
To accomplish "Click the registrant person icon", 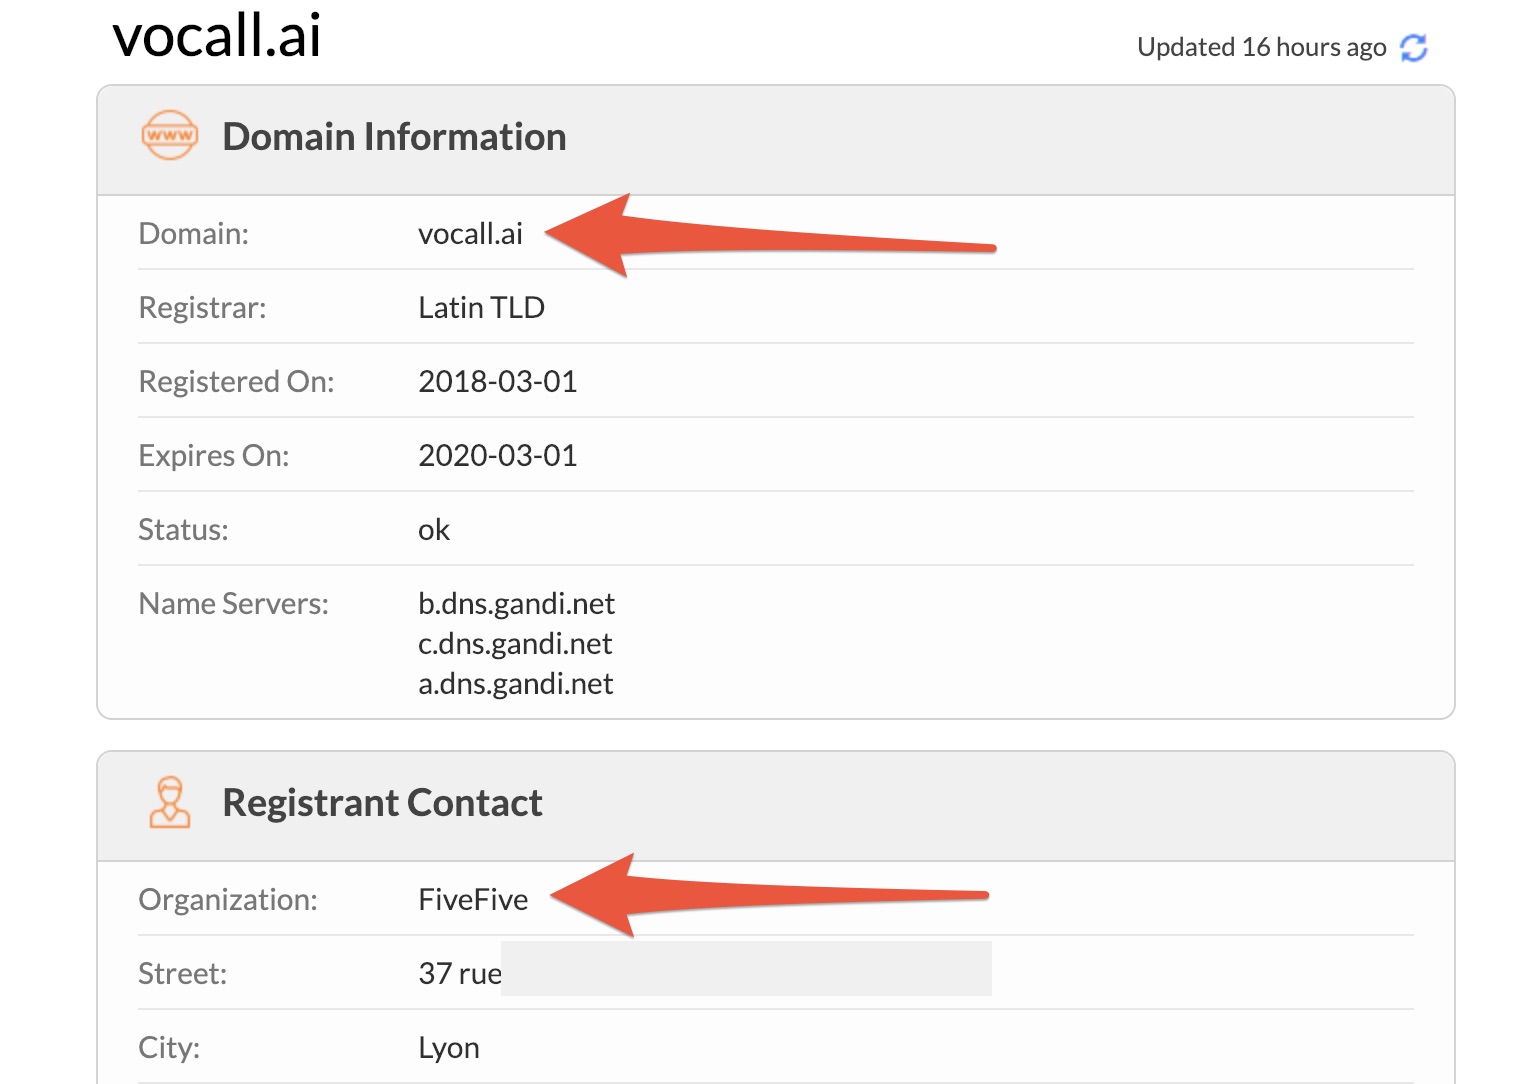I will [x=170, y=802].
